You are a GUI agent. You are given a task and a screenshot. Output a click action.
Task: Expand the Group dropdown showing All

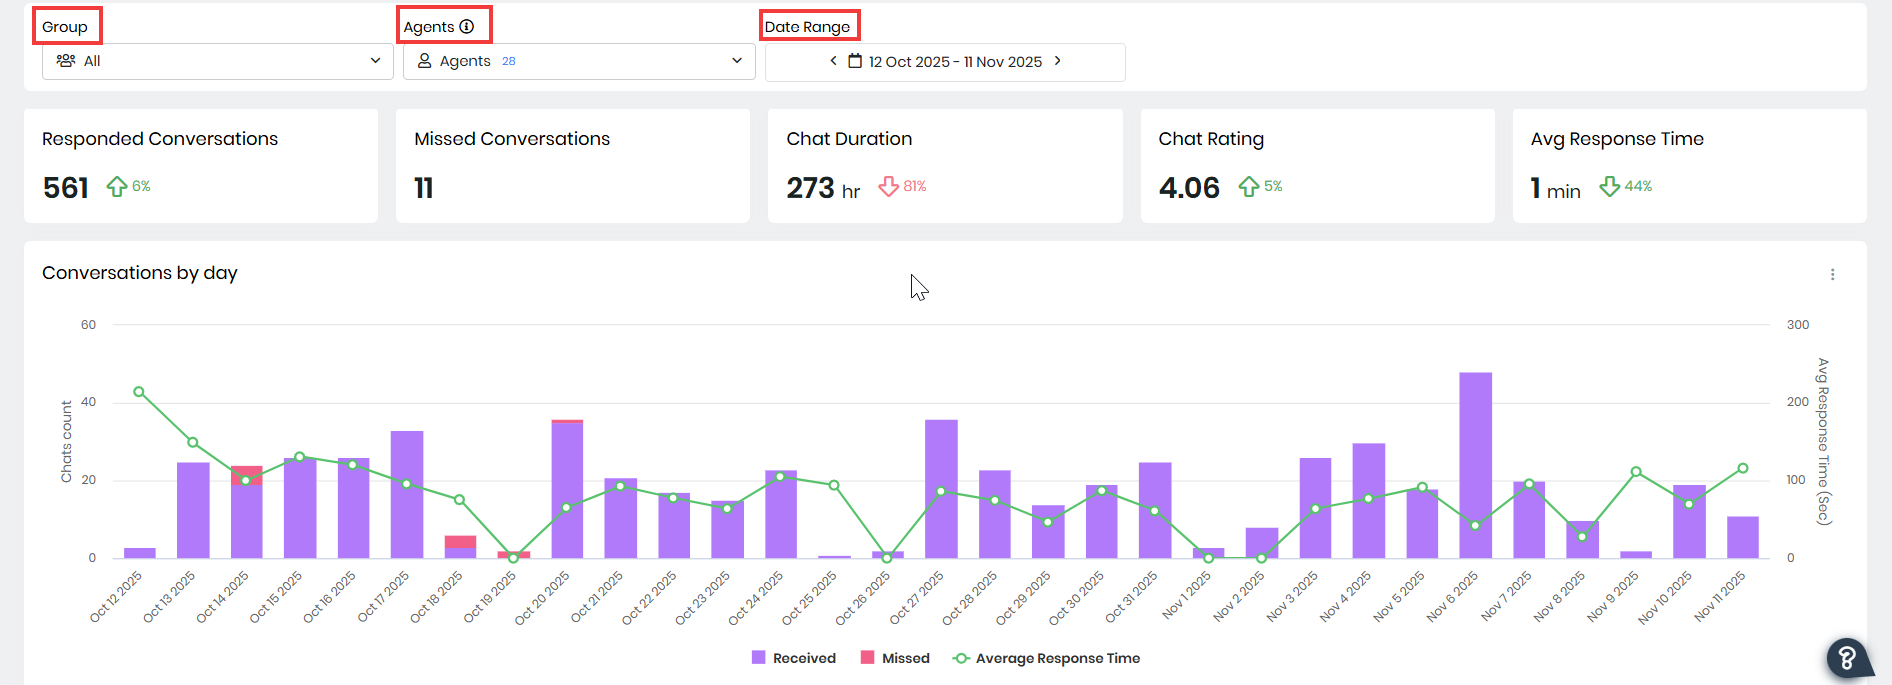click(218, 61)
